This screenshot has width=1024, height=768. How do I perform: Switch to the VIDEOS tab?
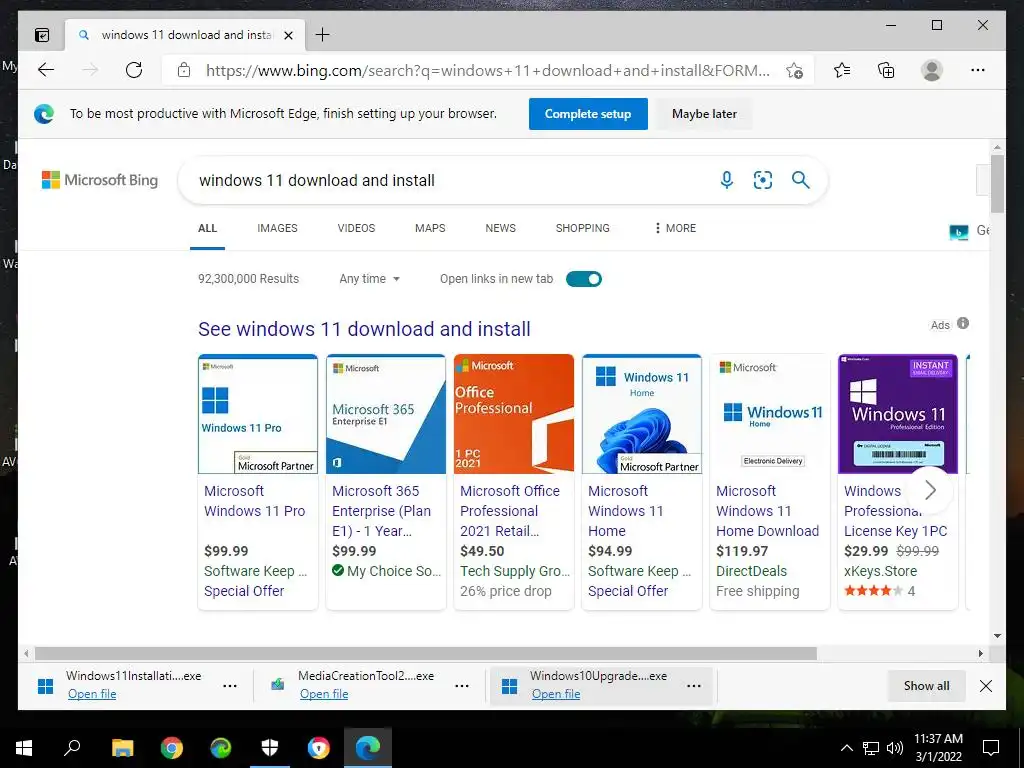pyautogui.click(x=356, y=228)
